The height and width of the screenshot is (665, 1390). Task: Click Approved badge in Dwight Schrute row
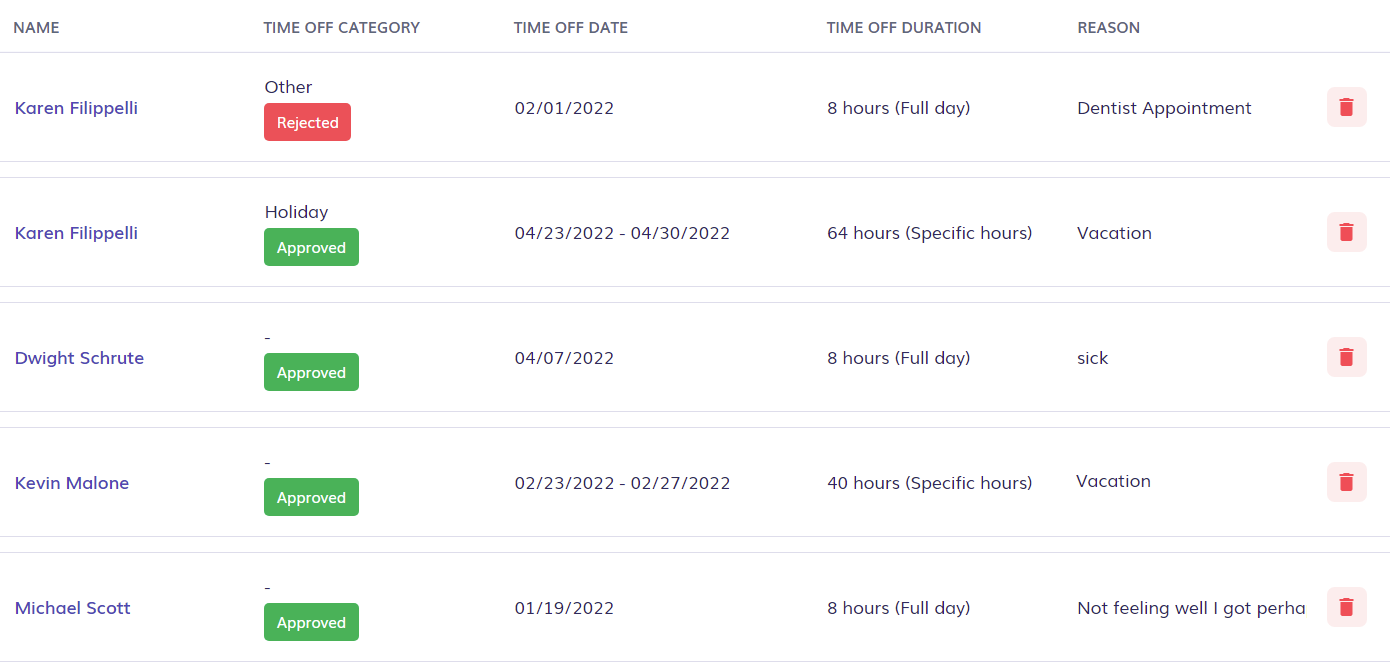311,372
